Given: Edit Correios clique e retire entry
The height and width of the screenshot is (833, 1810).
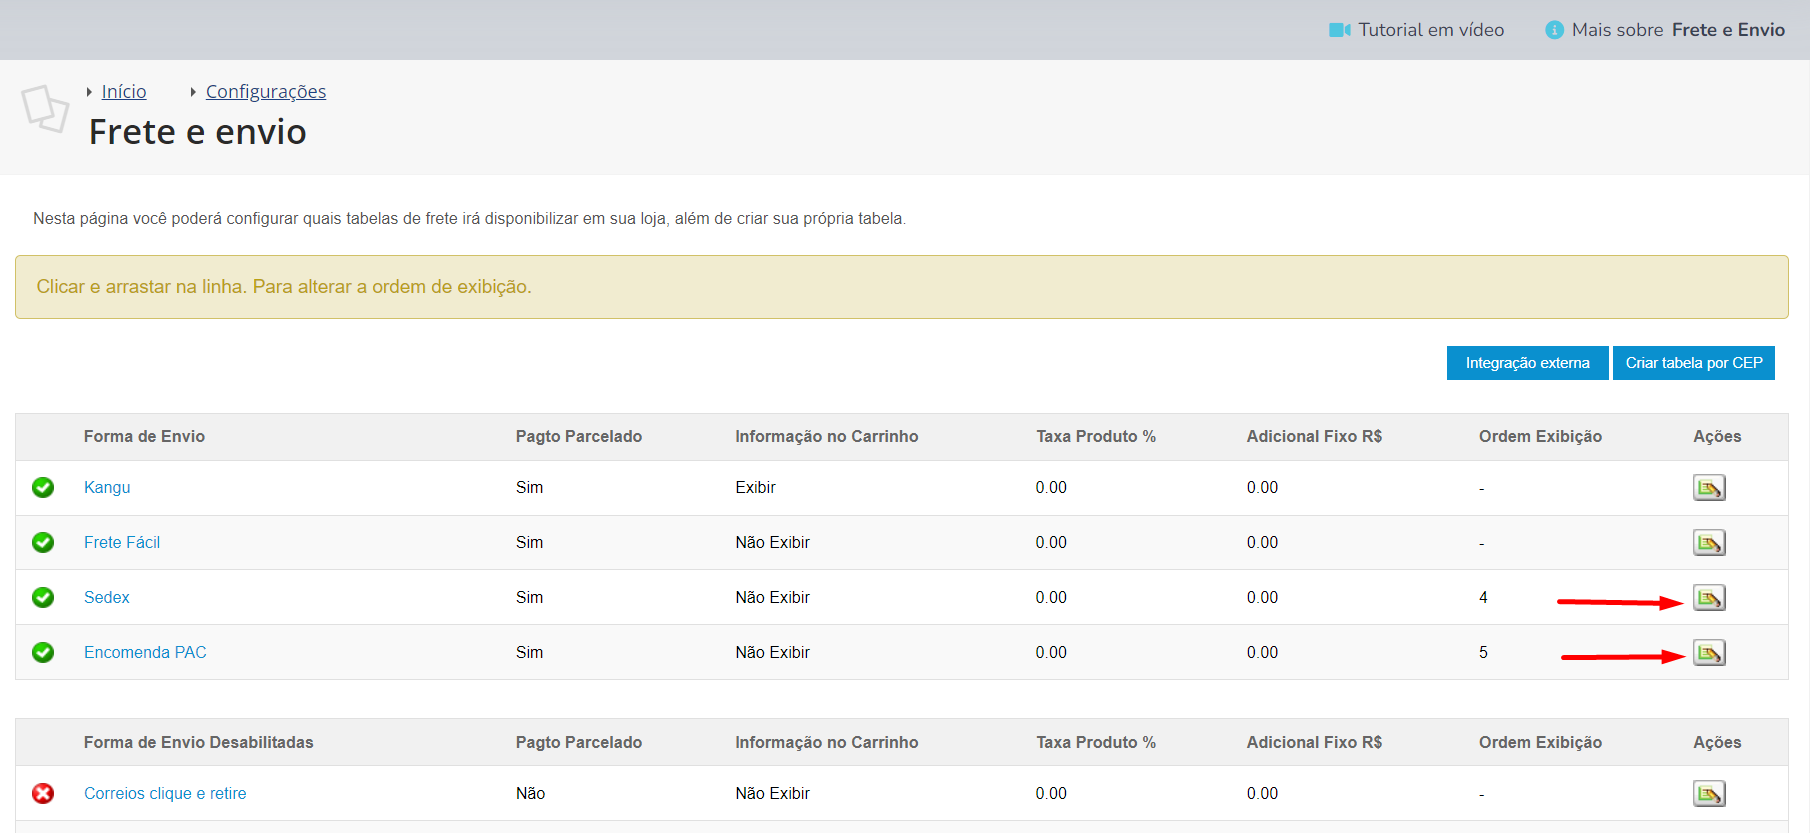Looking at the screenshot, I should [x=1709, y=794].
